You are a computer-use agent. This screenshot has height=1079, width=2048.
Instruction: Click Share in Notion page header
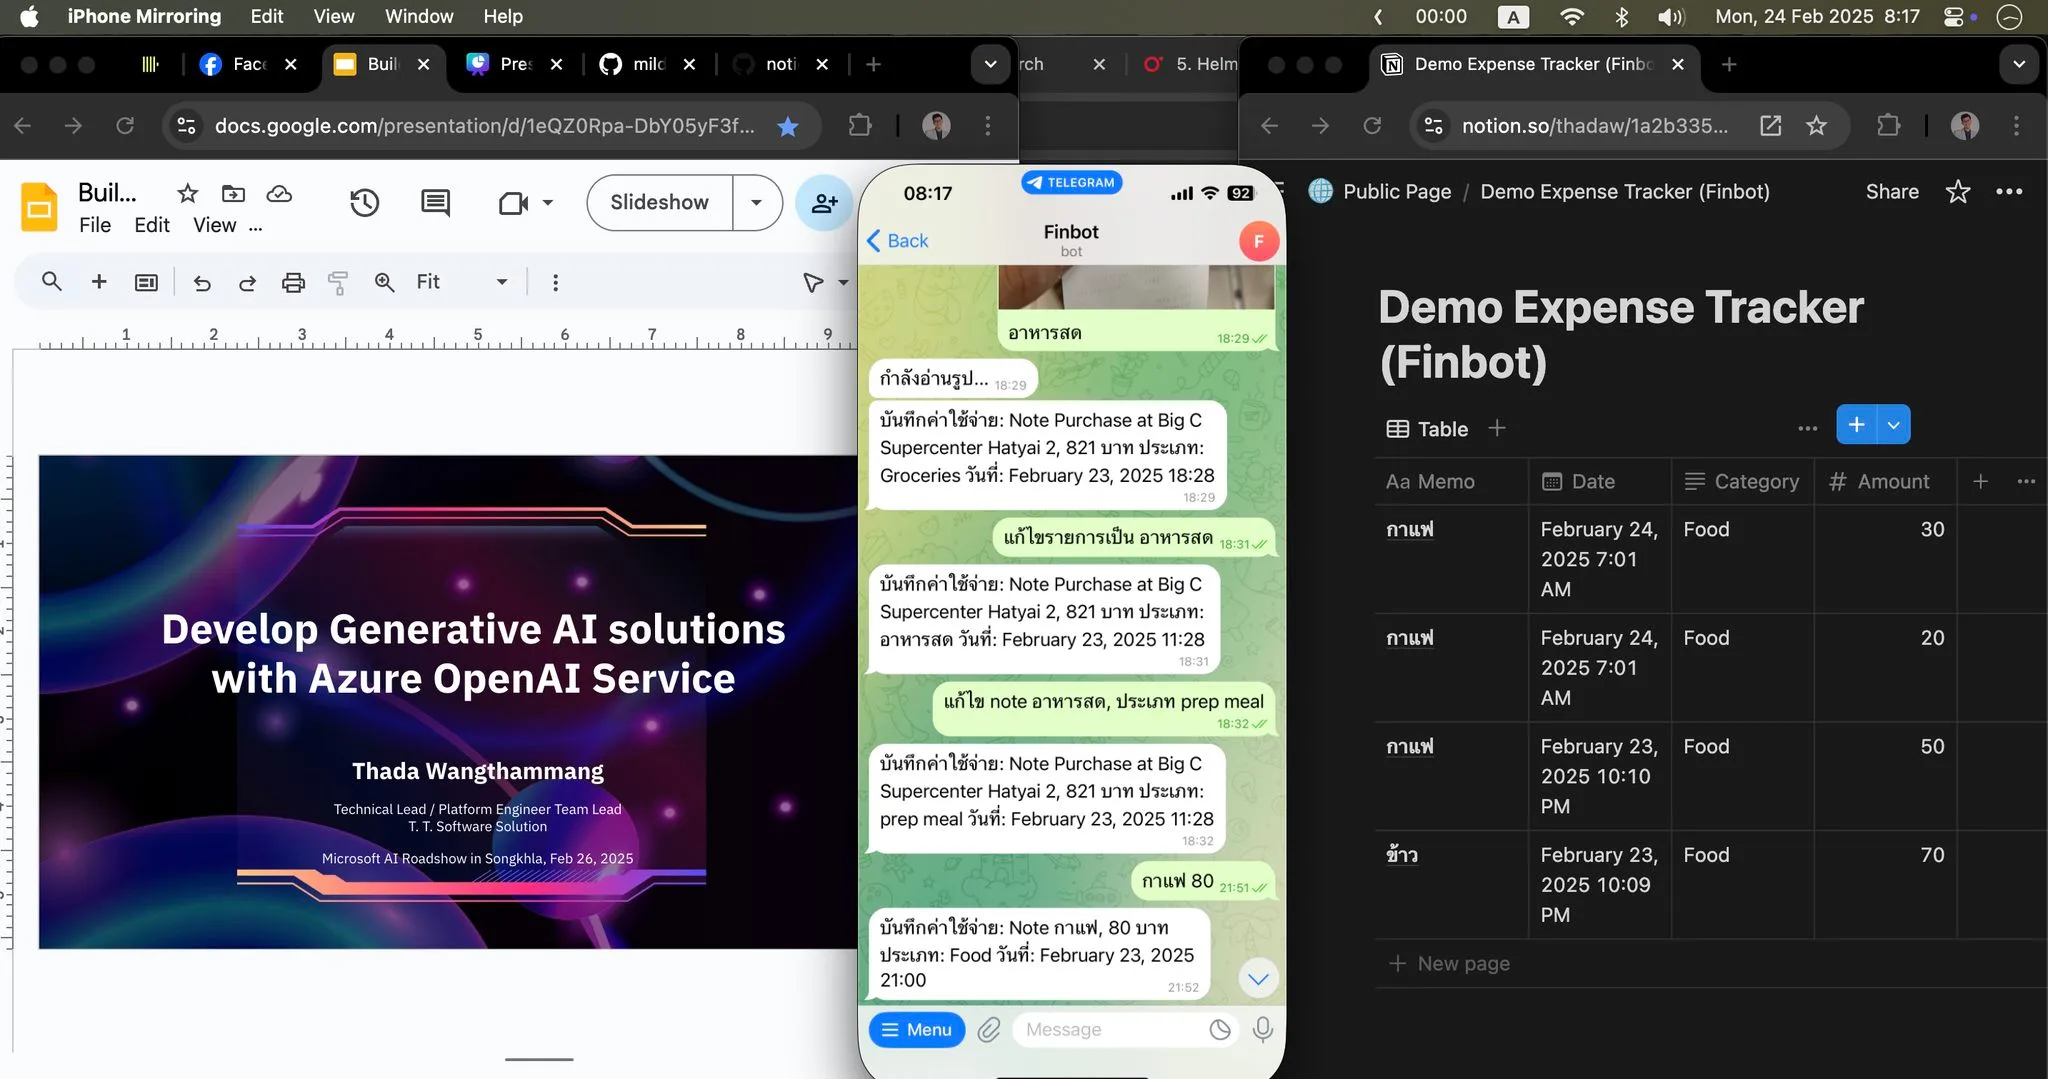(x=1892, y=192)
